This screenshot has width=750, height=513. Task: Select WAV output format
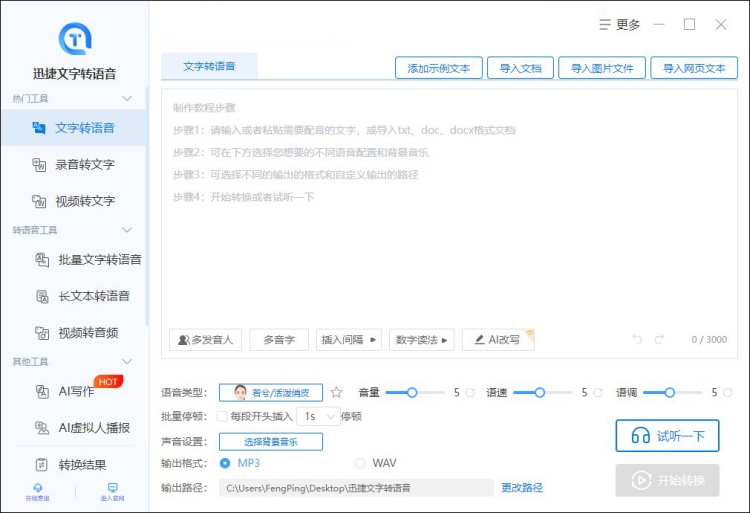[361, 463]
